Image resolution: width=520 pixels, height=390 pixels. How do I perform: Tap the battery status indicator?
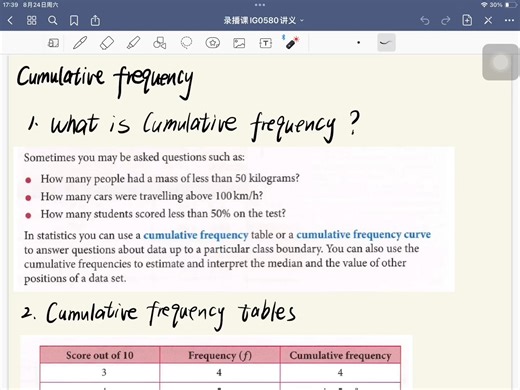(511, 5)
